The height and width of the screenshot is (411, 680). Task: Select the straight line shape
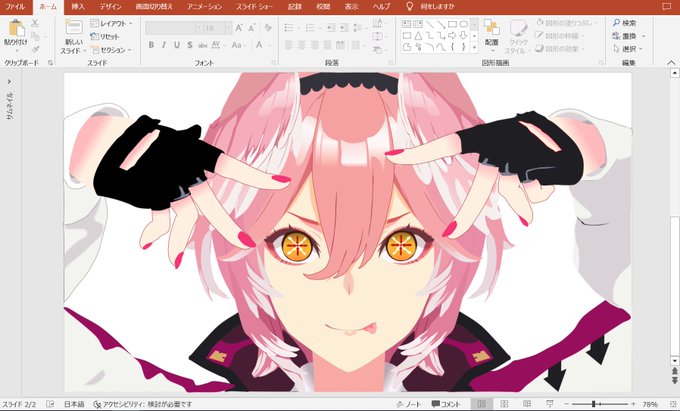tap(429, 24)
